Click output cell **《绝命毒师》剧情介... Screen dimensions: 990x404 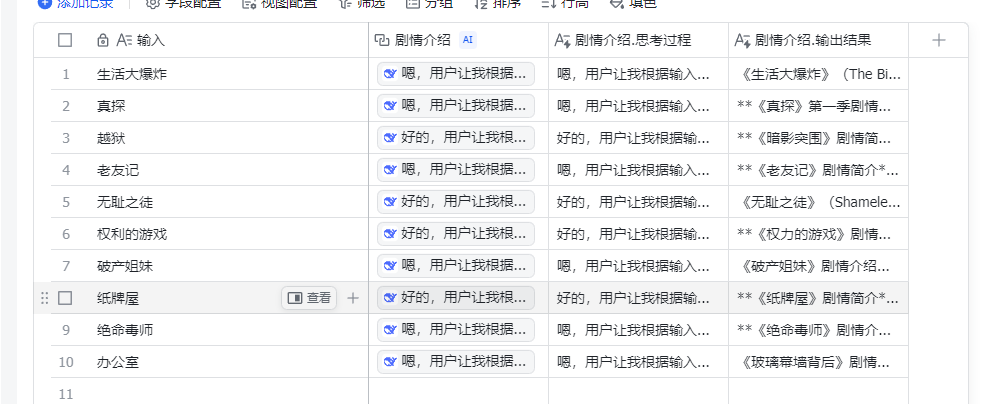(818, 330)
